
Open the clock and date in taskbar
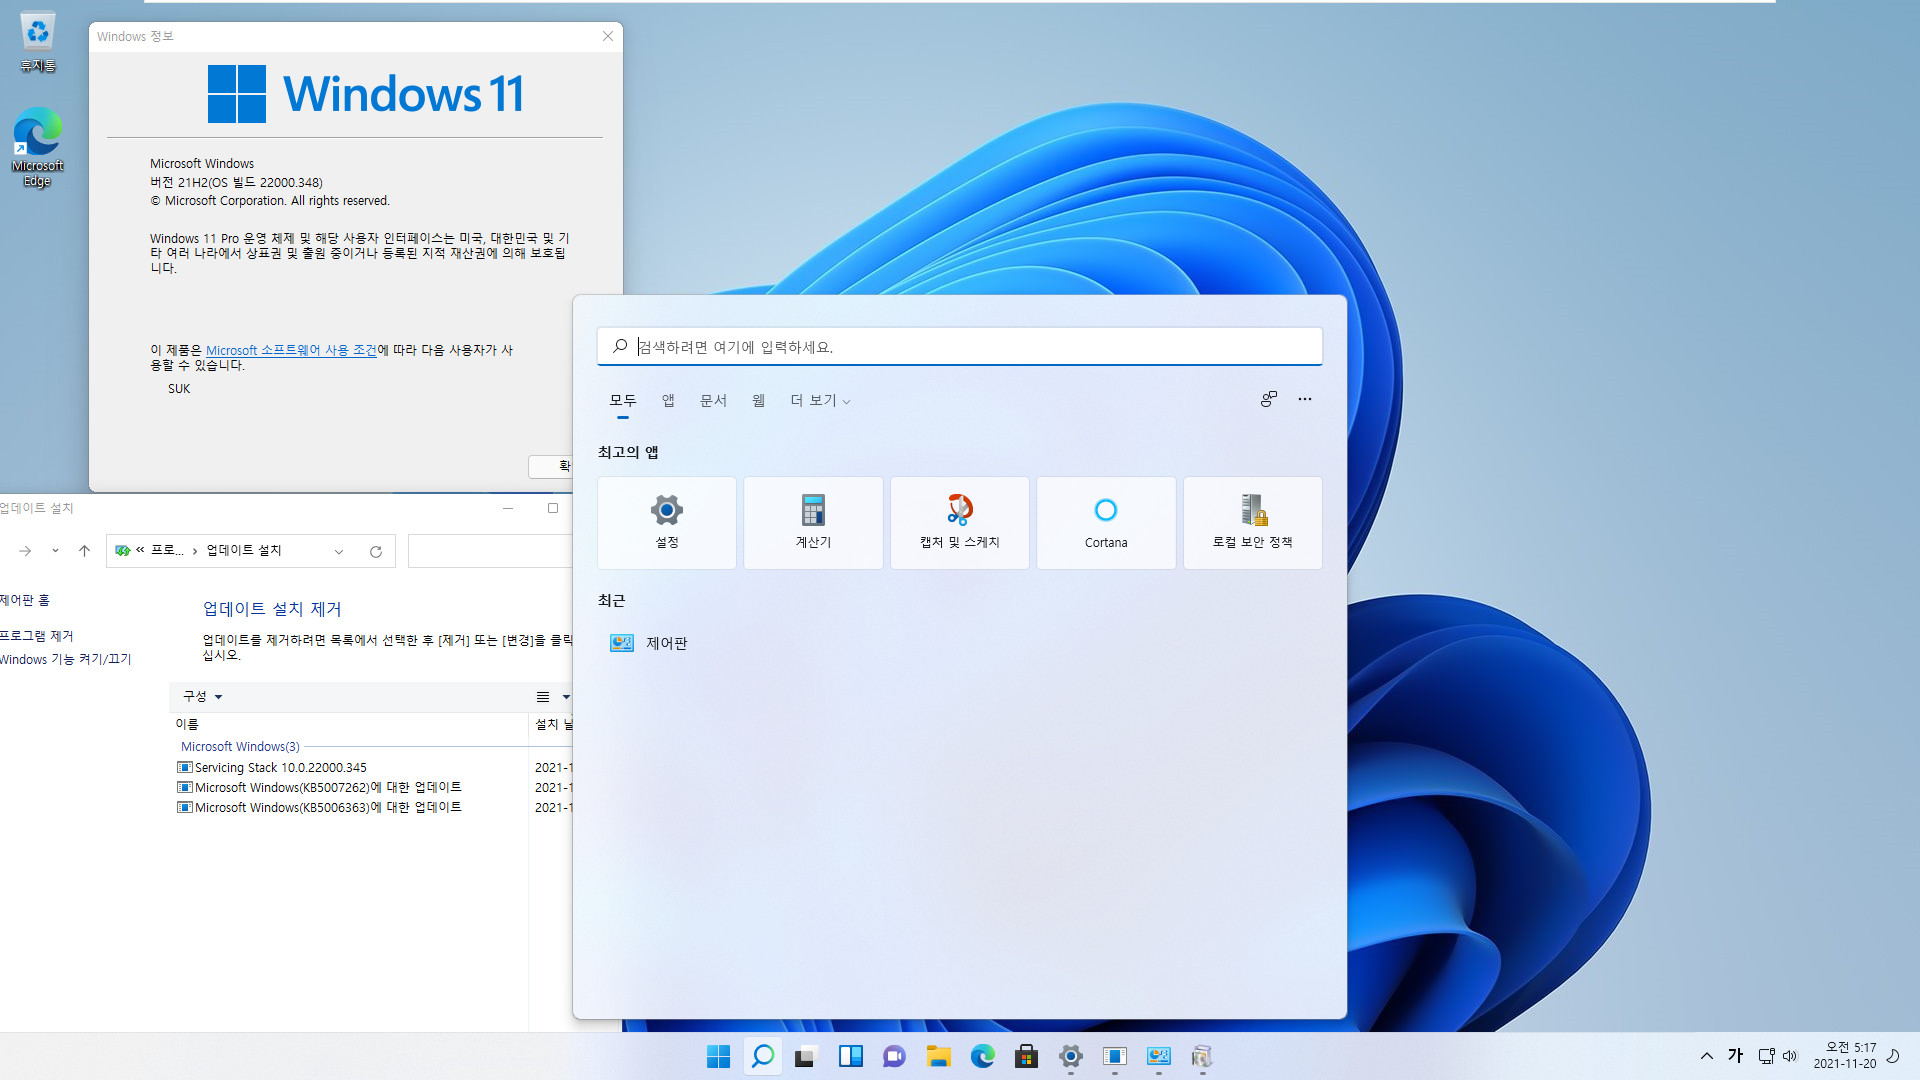point(1845,1056)
